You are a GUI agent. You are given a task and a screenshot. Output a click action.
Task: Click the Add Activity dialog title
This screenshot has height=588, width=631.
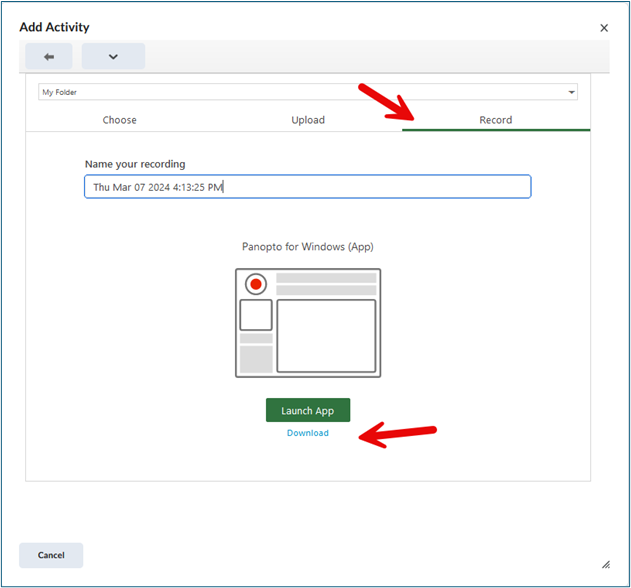pos(54,27)
